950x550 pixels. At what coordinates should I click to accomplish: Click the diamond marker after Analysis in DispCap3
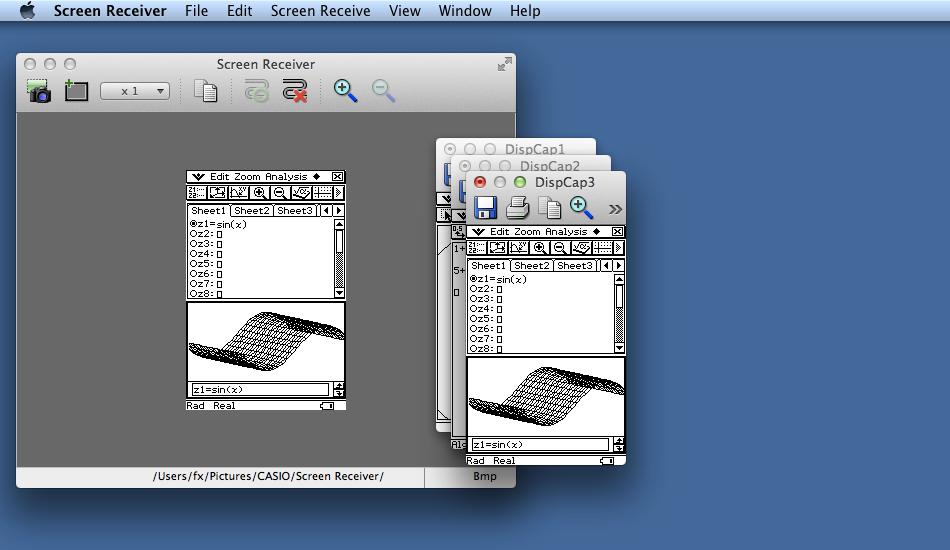[x=596, y=232]
